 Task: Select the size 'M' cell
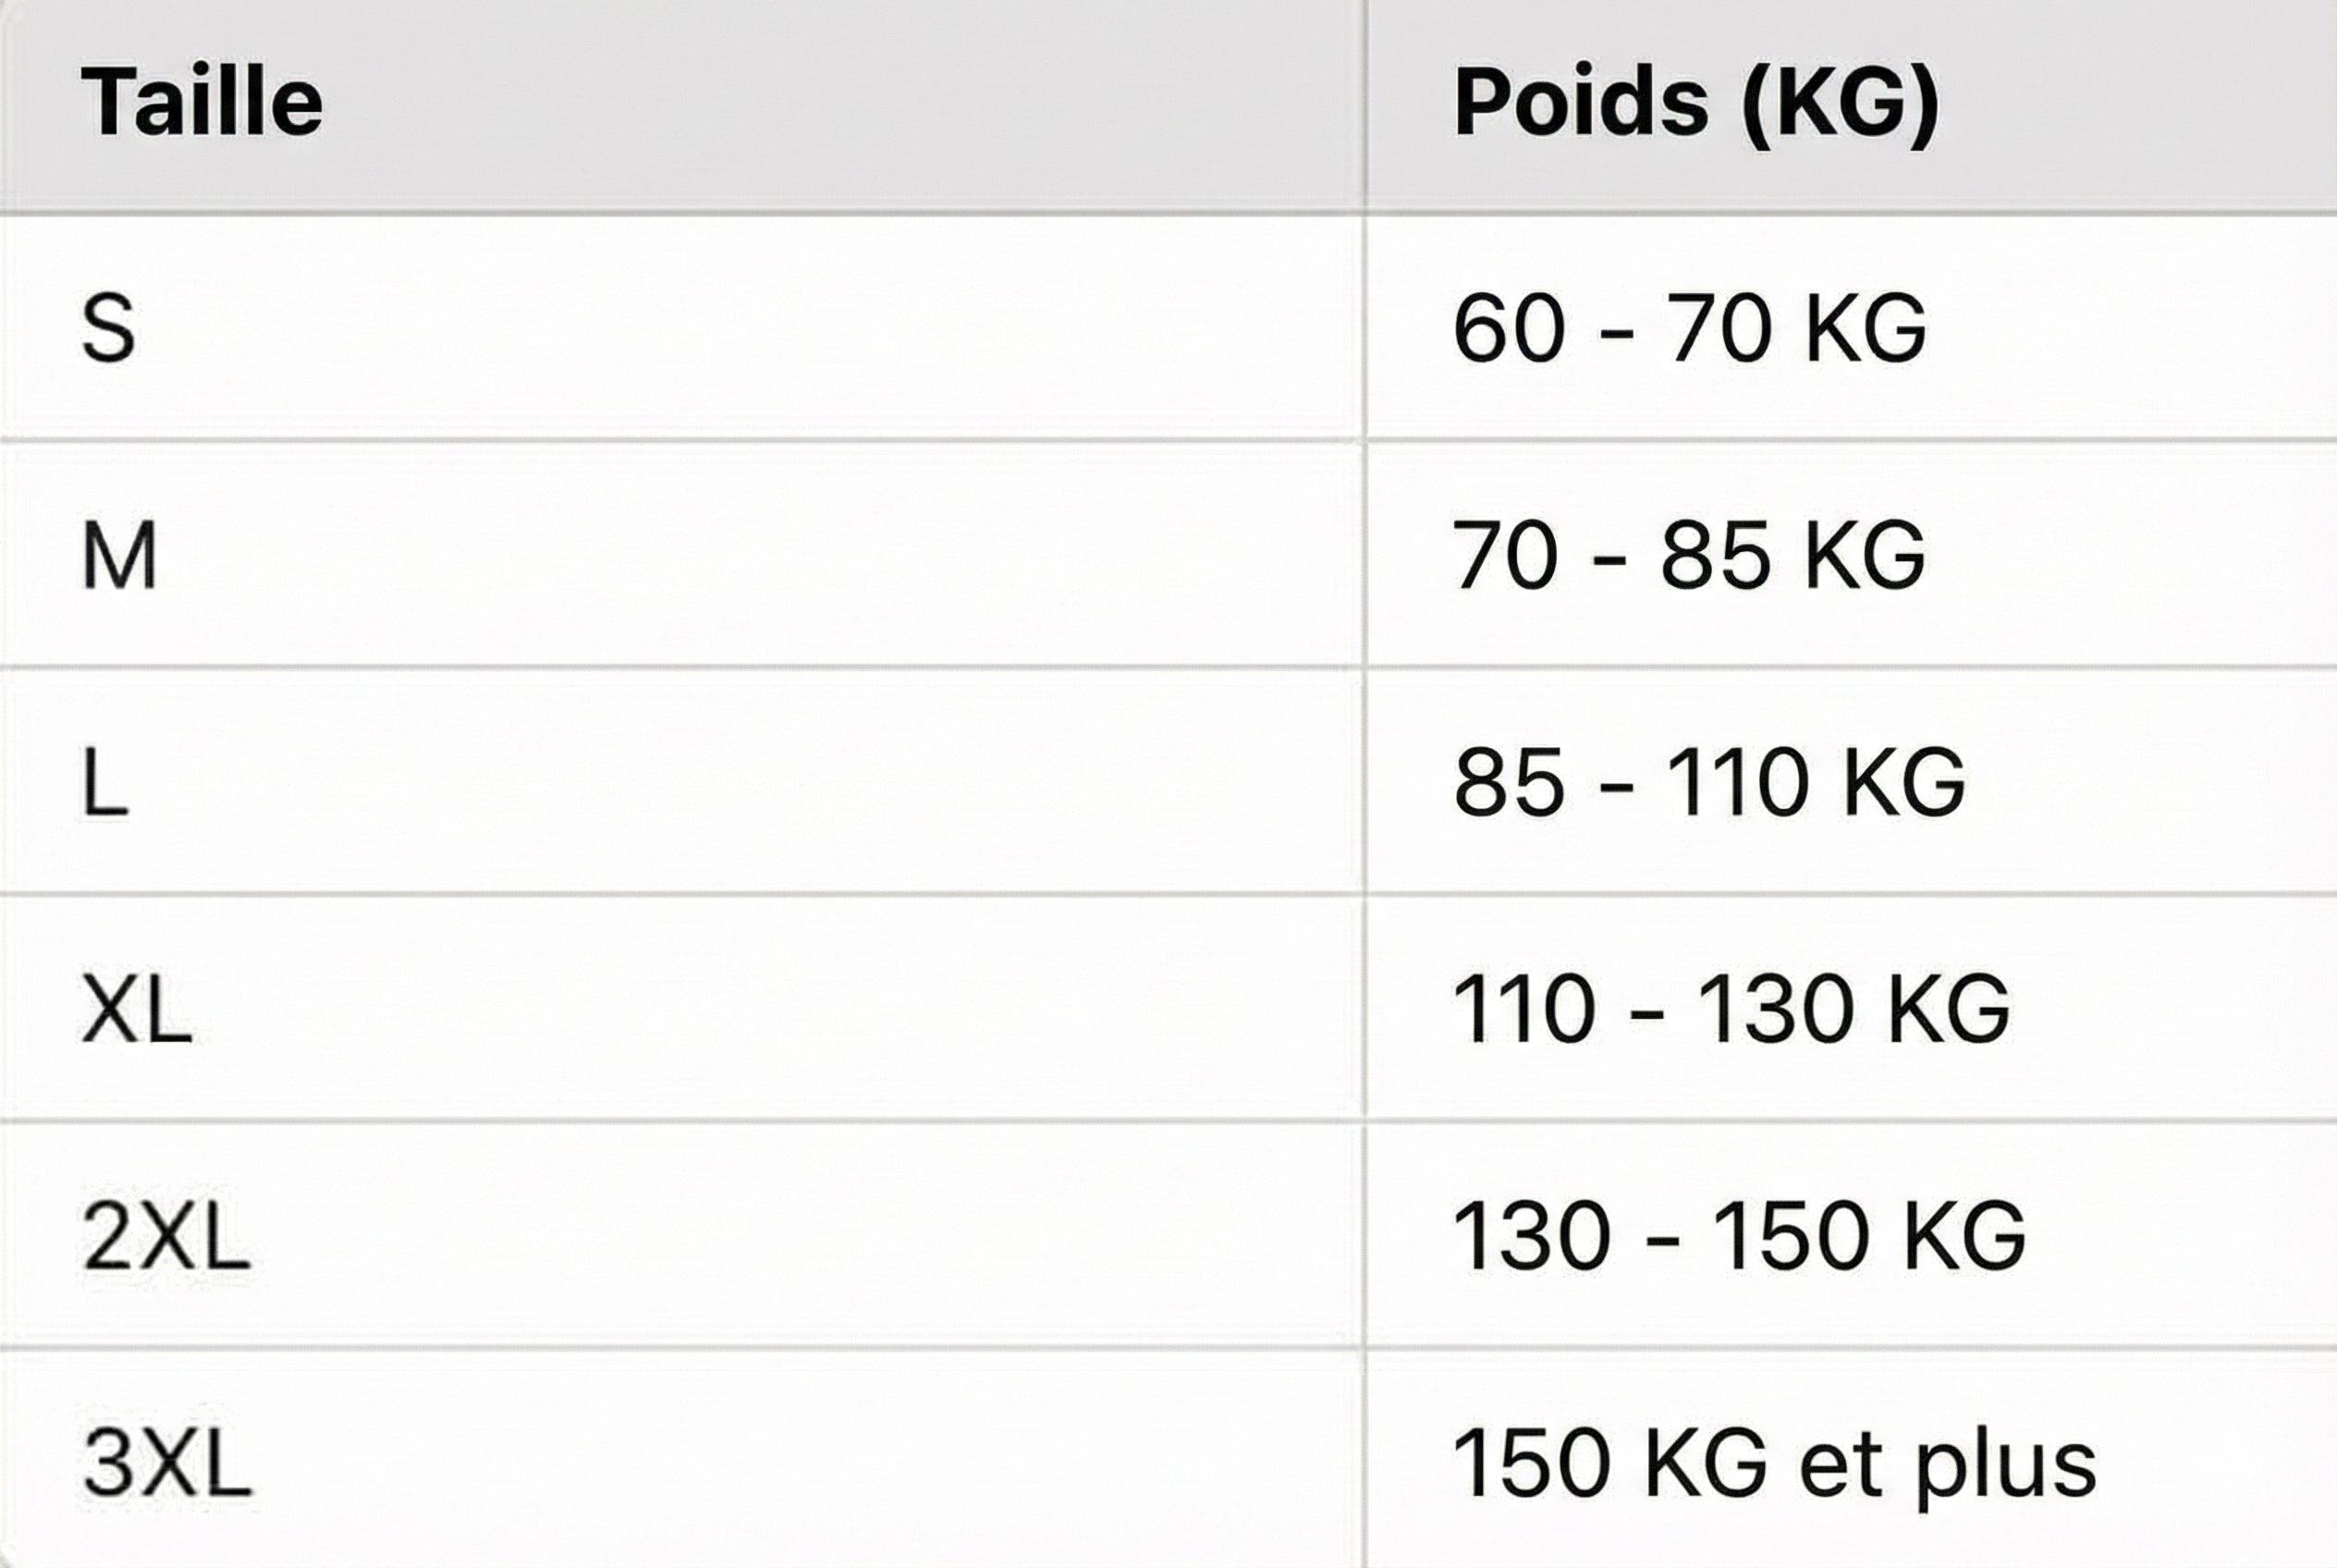tap(119, 555)
